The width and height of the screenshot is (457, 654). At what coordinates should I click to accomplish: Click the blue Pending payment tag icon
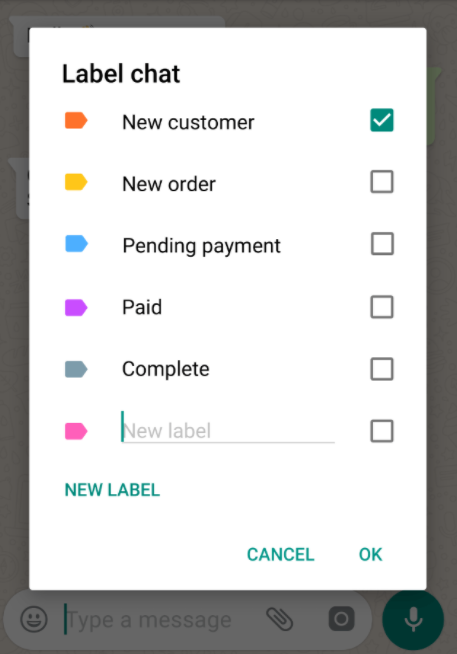point(76,244)
